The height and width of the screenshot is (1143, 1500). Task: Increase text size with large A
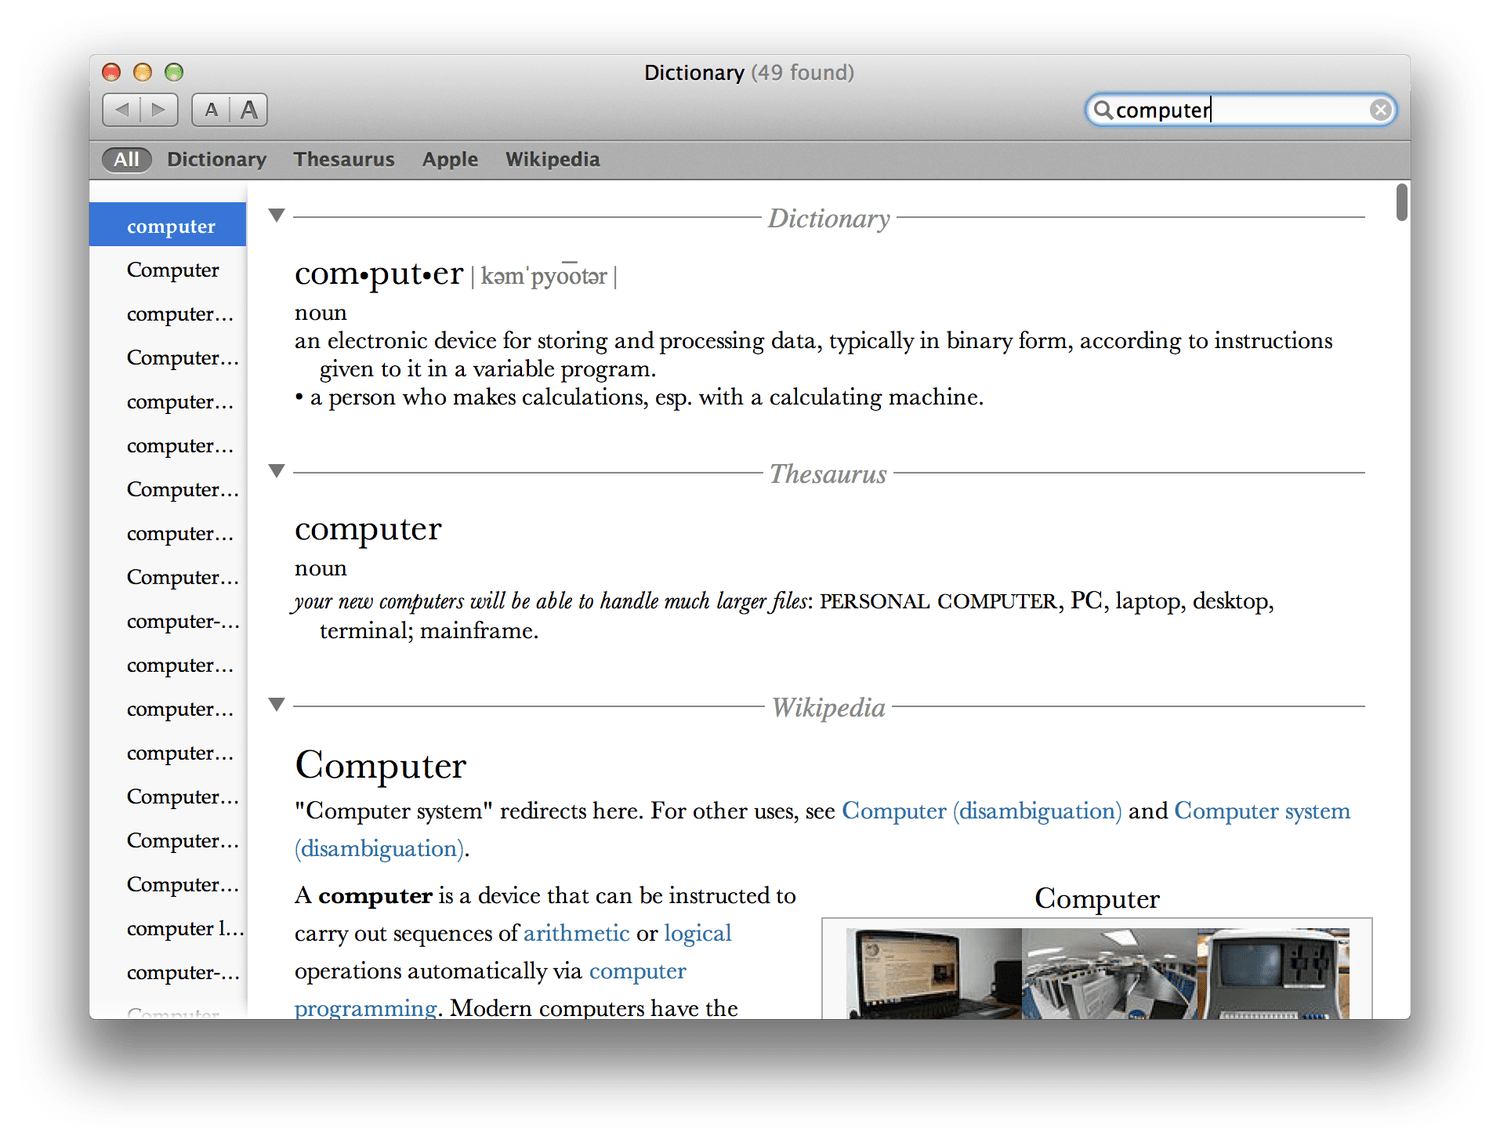tap(249, 110)
